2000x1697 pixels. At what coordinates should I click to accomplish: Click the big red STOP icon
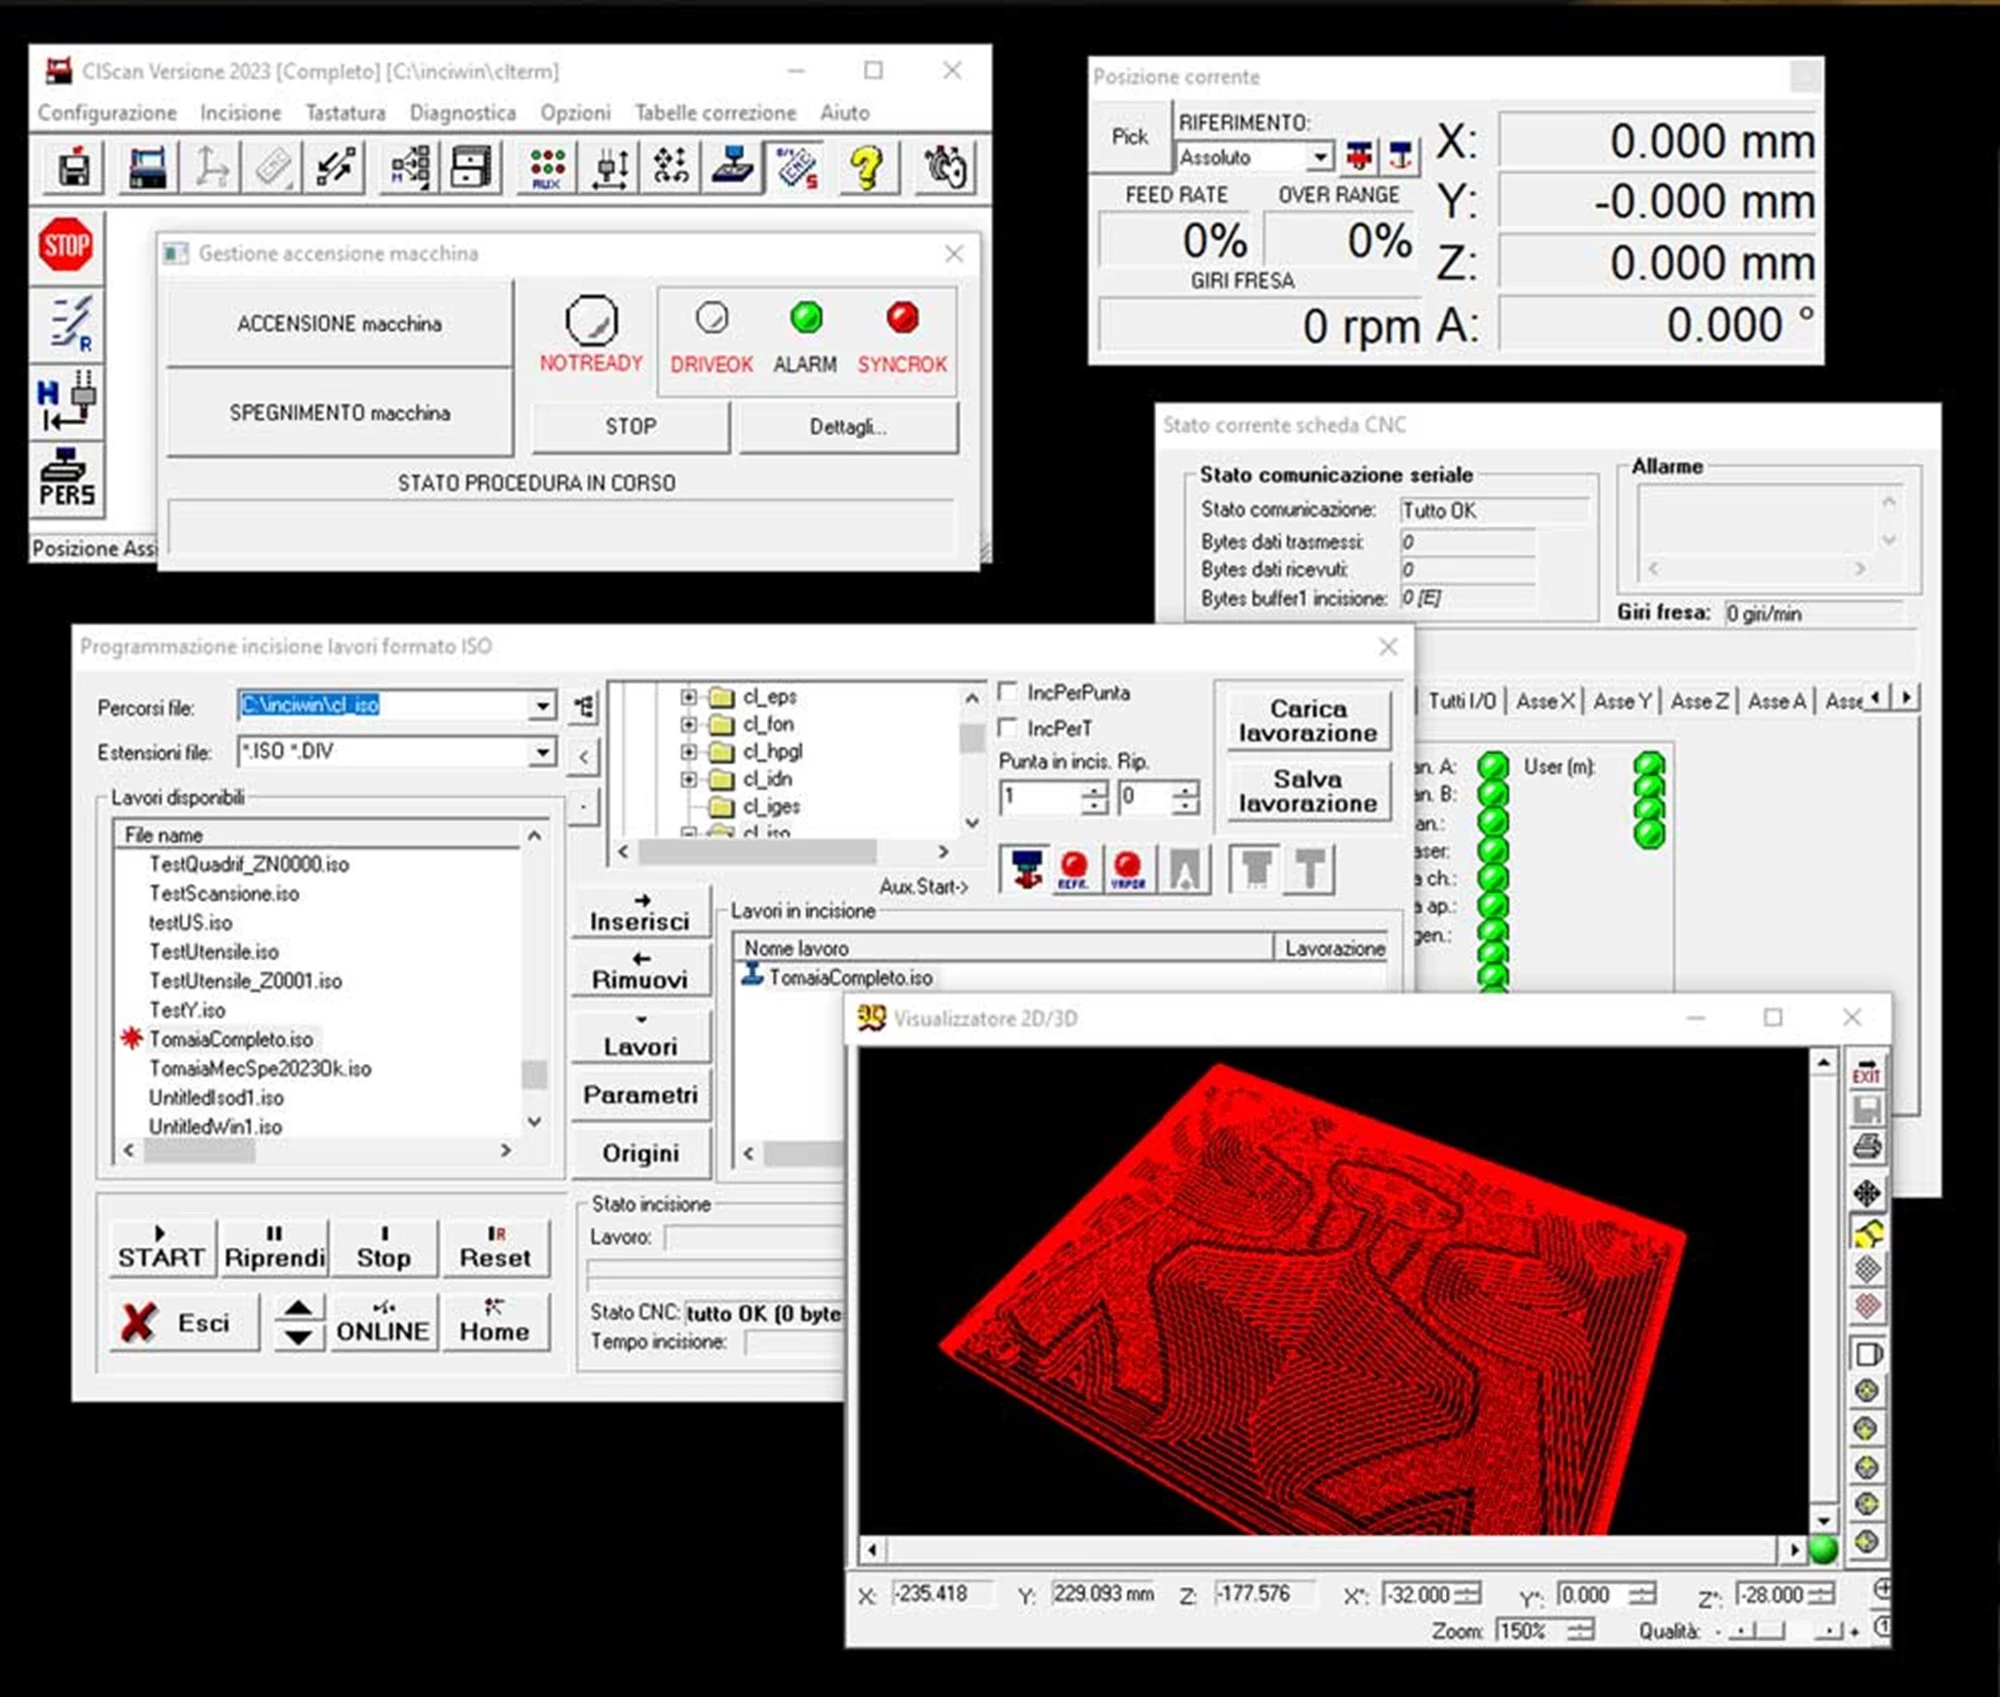(65, 245)
